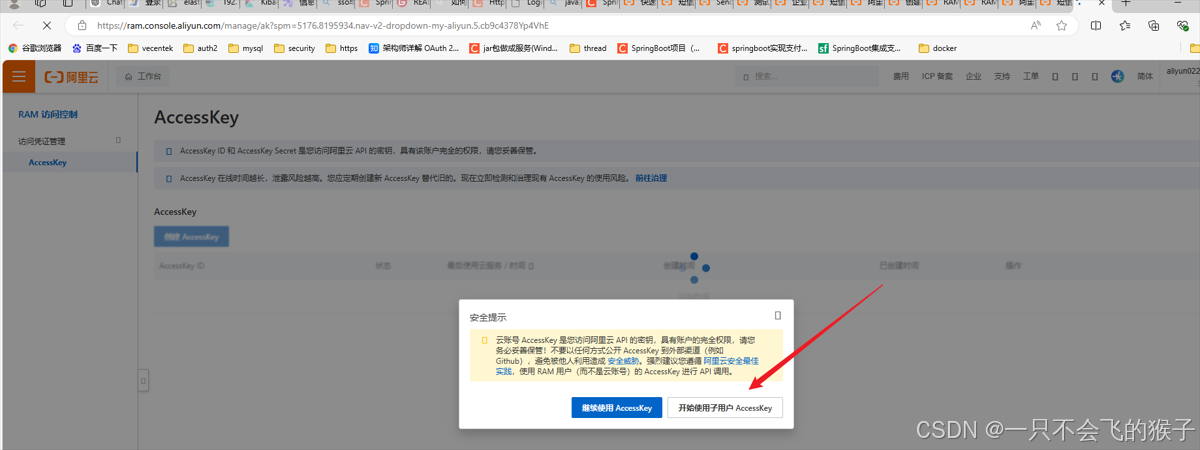Screen dimensions: 1200x450
Task: Open 百度一下 bookmark
Action: (94, 47)
